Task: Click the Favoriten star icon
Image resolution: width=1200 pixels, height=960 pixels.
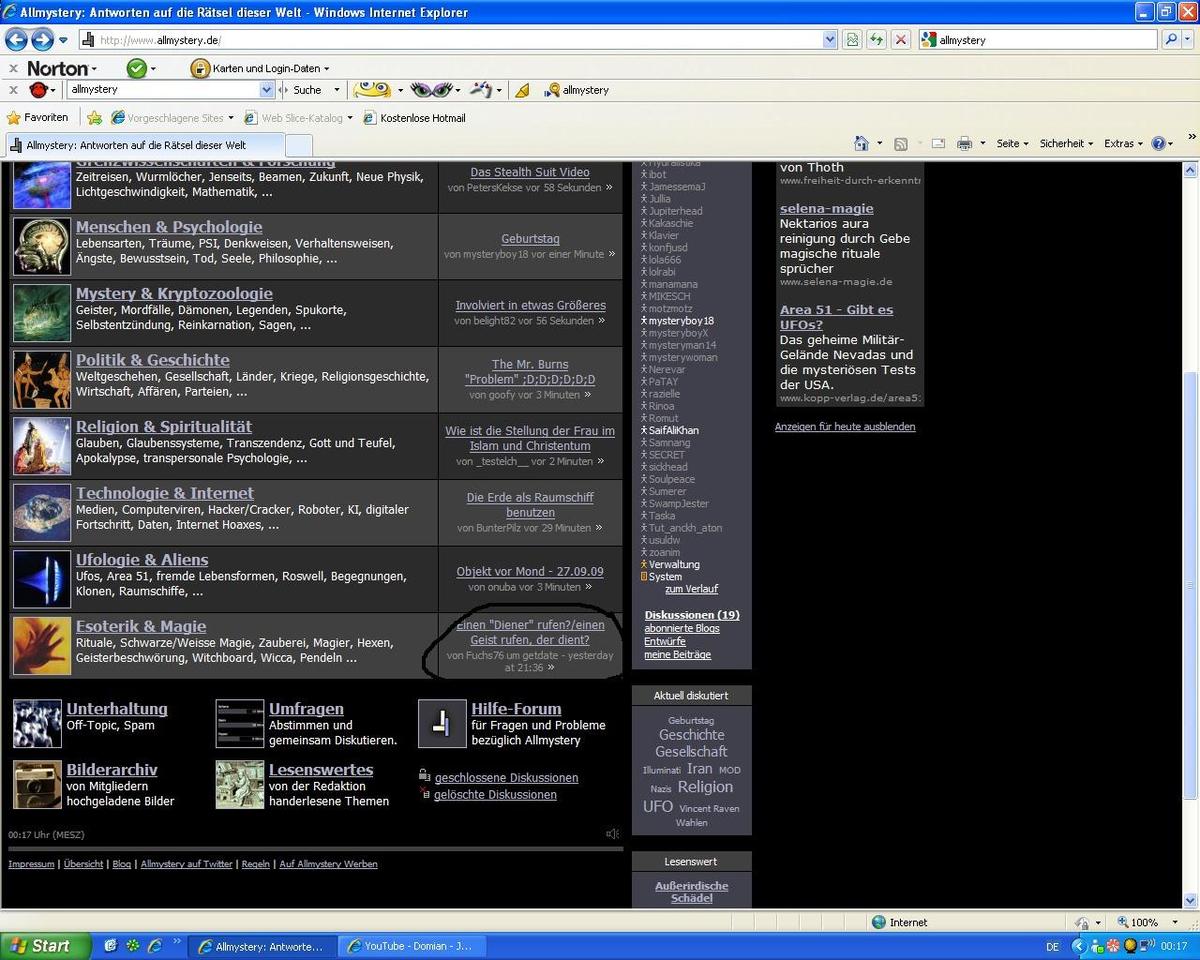Action: pos(14,117)
